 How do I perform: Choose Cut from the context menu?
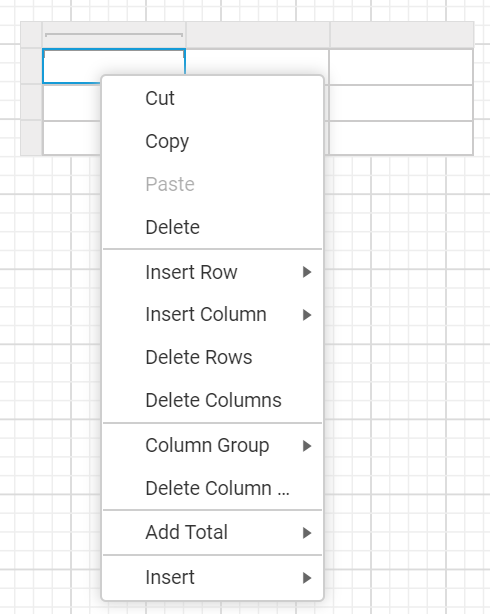[x=212, y=98]
